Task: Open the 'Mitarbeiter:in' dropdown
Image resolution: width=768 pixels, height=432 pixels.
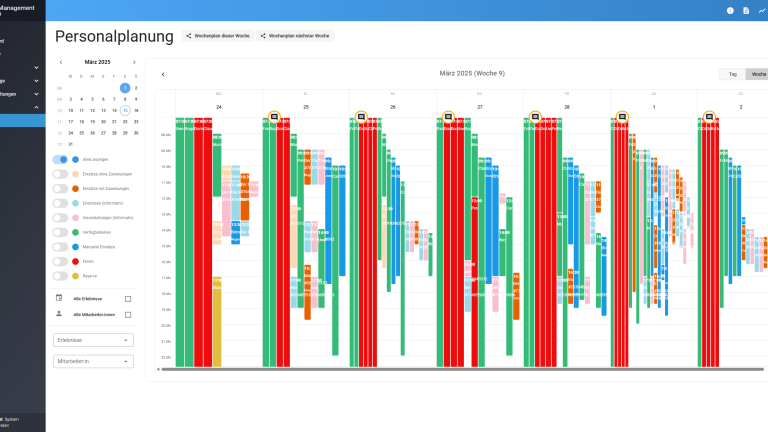Action: click(x=93, y=360)
